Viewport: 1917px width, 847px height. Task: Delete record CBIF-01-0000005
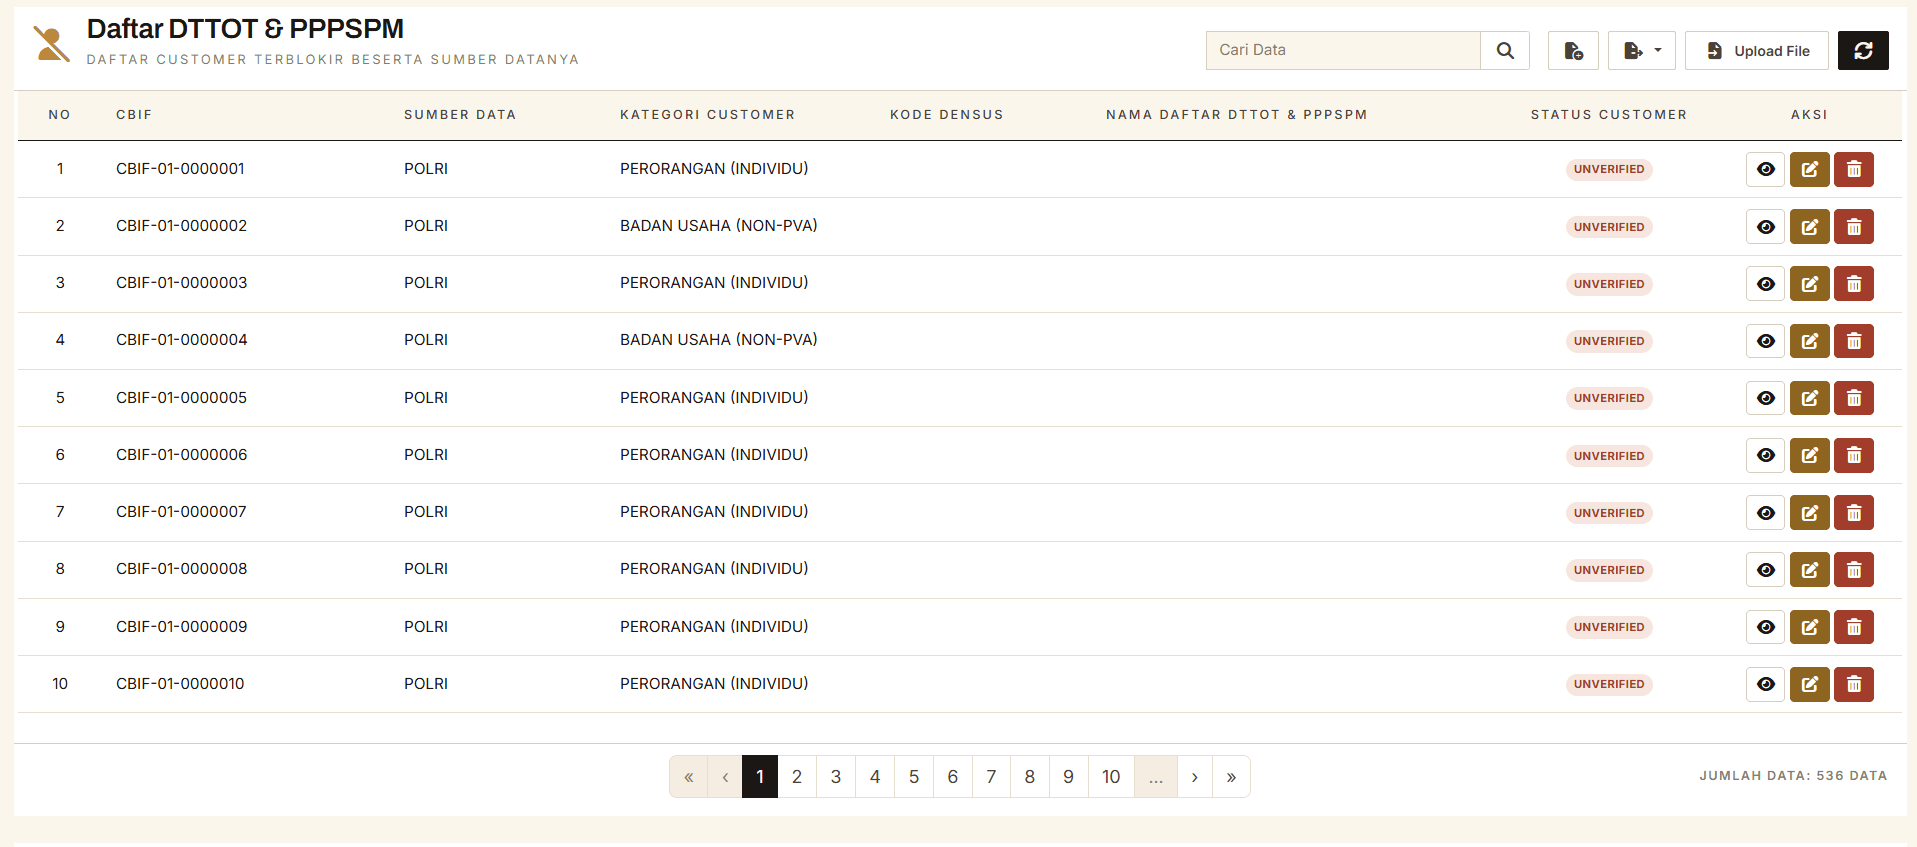coord(1854,398)
